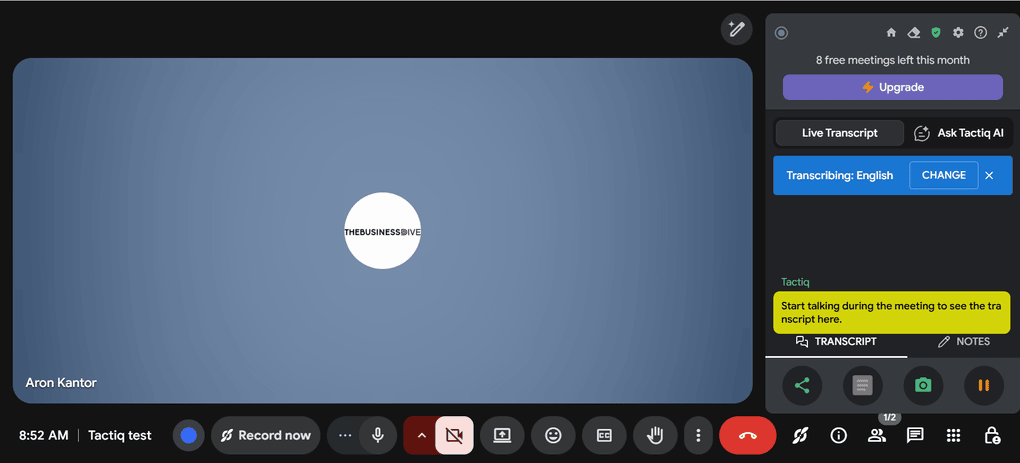This screenshot has height=463, width=1020.
Task: Click CHANGE transcription language button
Action: coord(943,175)
